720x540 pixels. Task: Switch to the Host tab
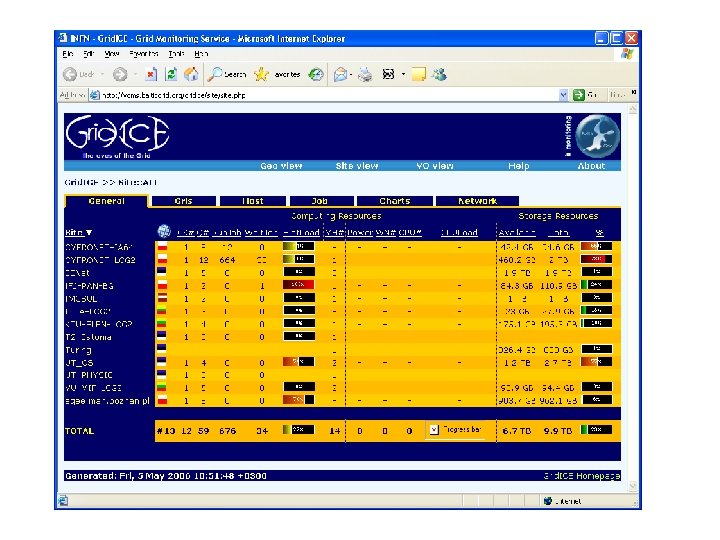click(x=253, y=201)
